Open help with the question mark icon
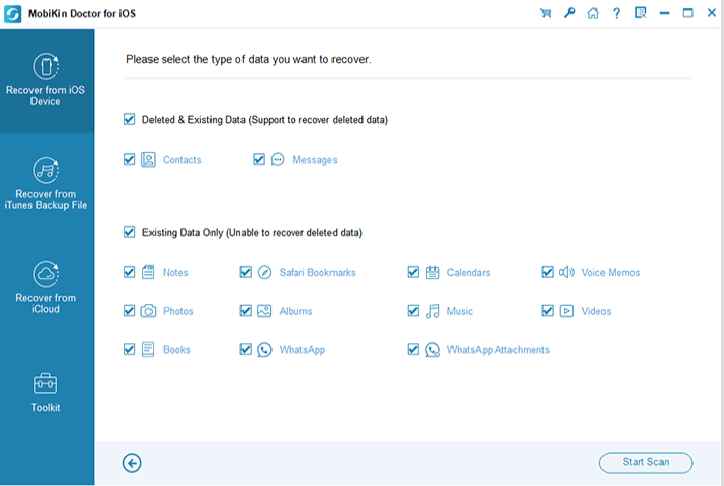724x486 pixels. [616, 13]
